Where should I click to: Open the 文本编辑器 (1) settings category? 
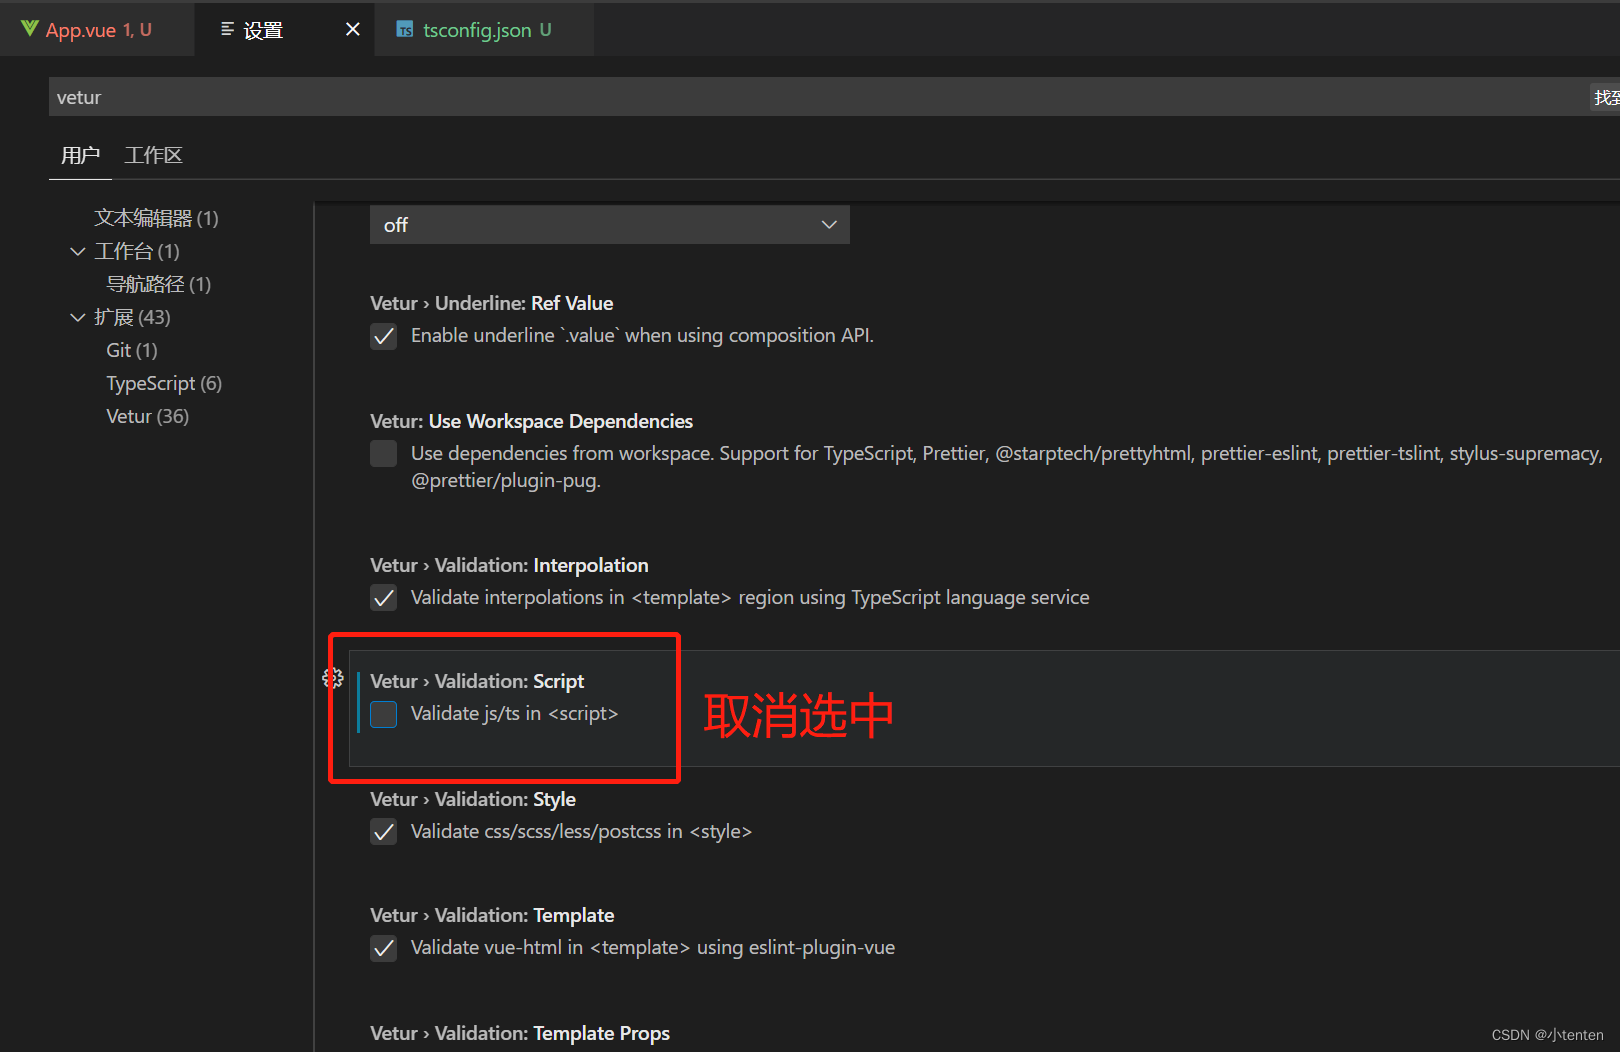coord(156,218)
